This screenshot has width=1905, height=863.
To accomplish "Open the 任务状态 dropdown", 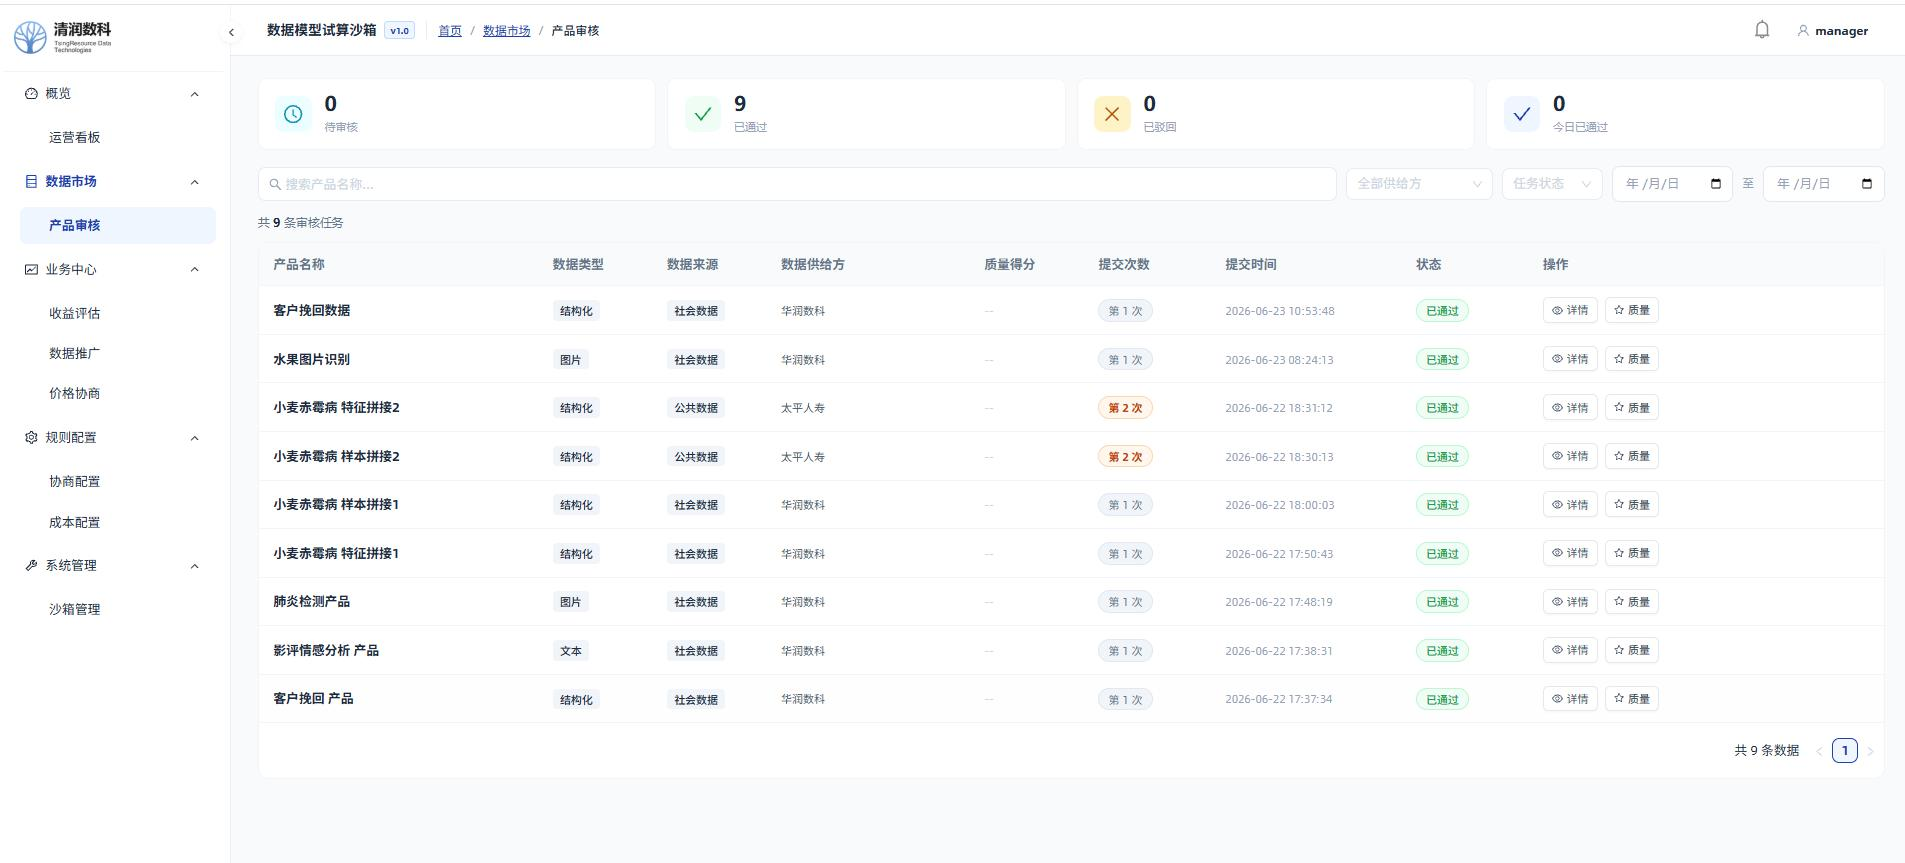I will (1552, 184).
